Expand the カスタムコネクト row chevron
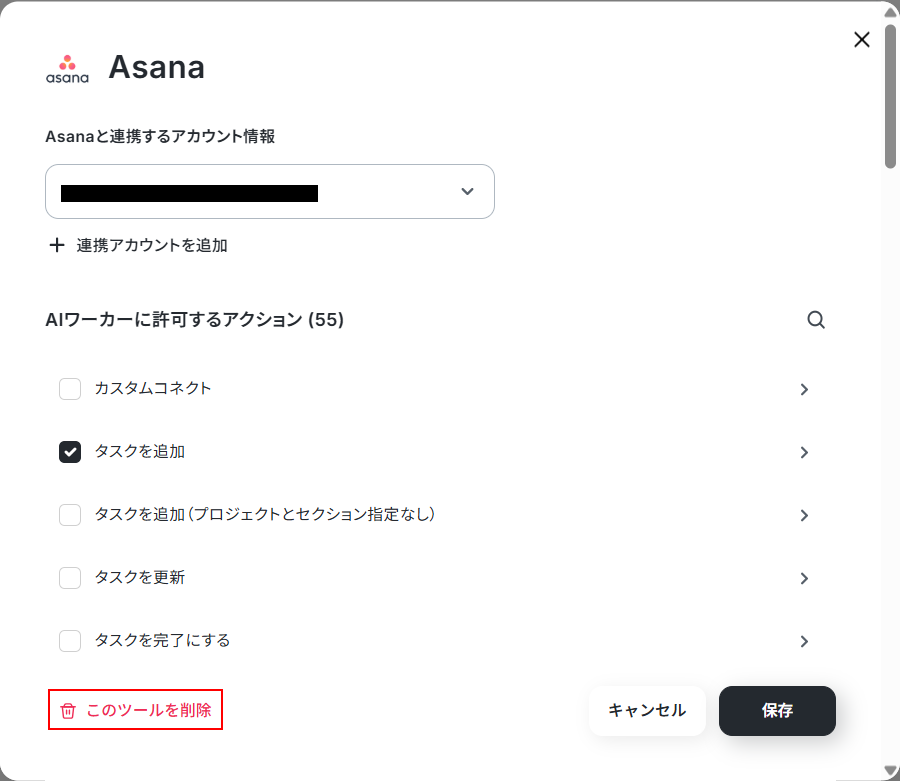Image resolution: width=900 pixels, height=781 pixels. point(804,390)
